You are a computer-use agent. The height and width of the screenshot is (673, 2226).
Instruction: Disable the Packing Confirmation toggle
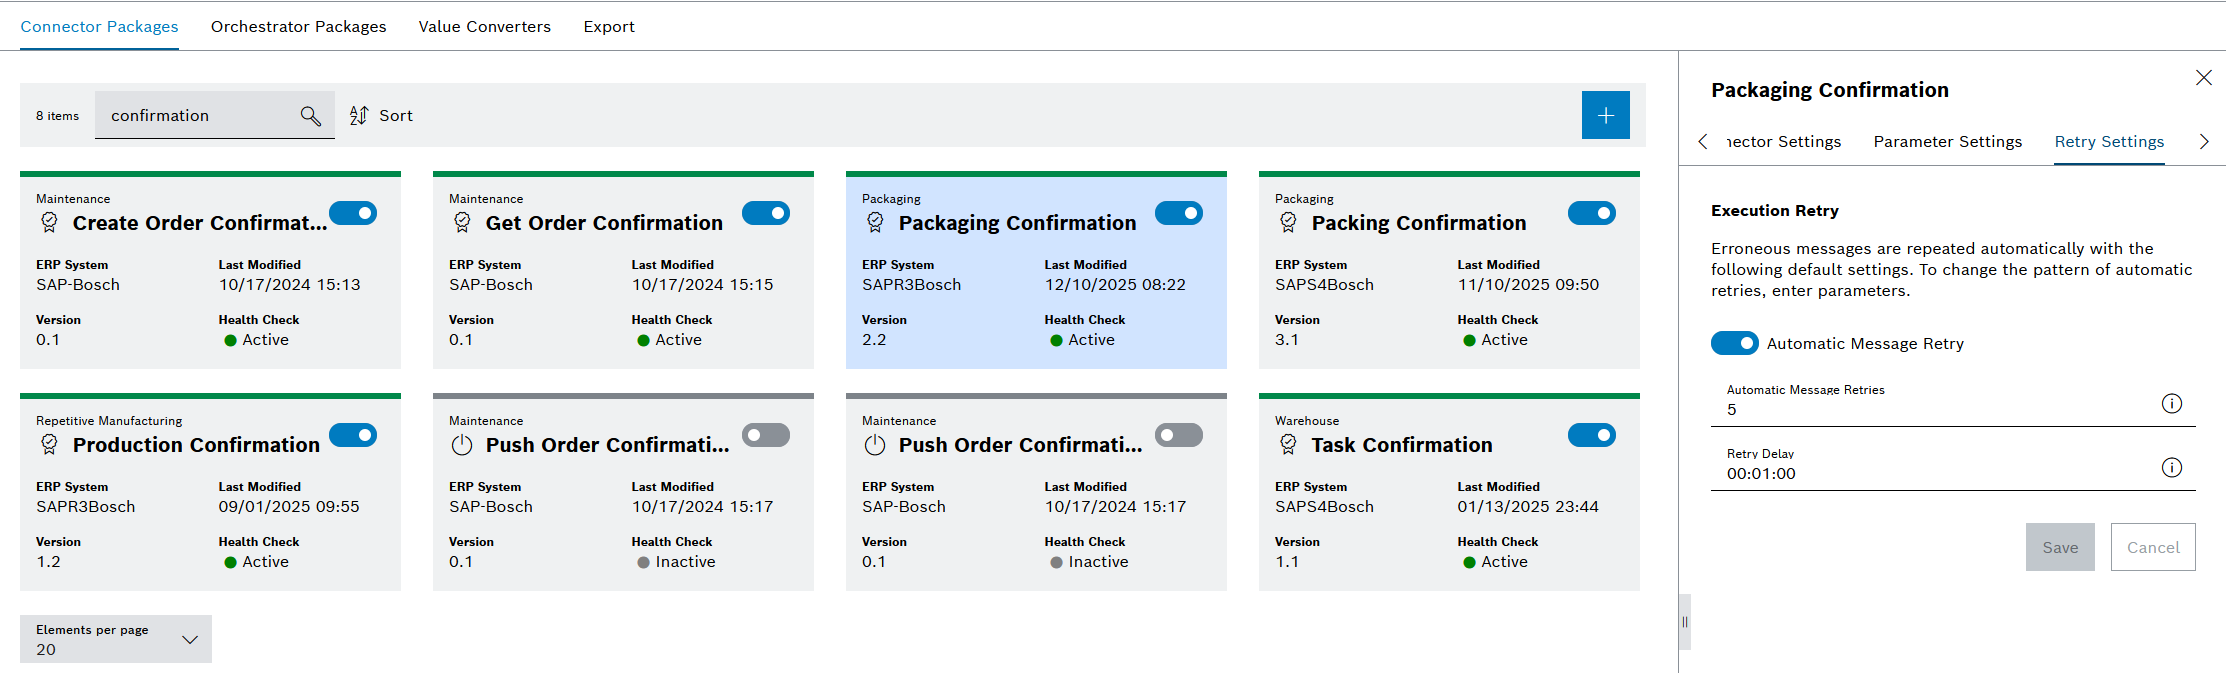[x=1592, y=213]
